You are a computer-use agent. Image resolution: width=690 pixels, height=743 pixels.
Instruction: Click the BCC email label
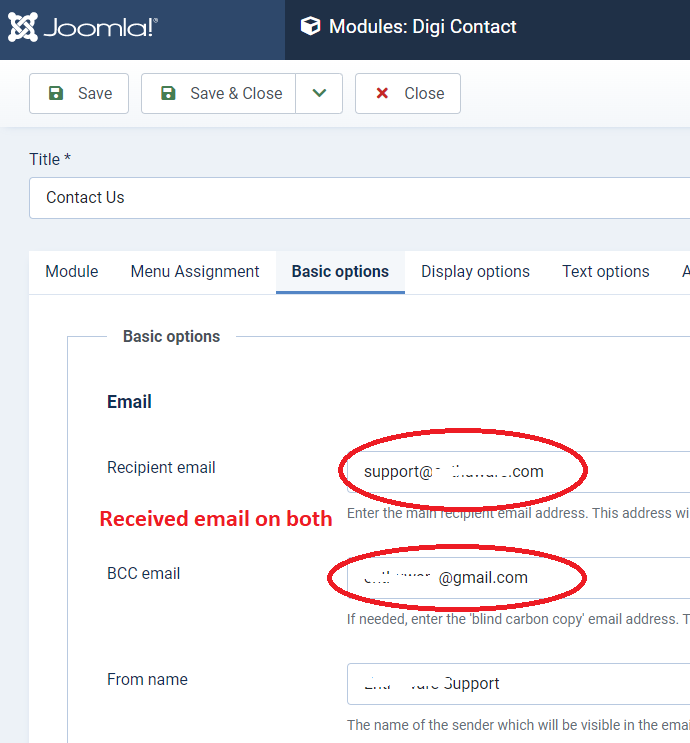(144, 574)
